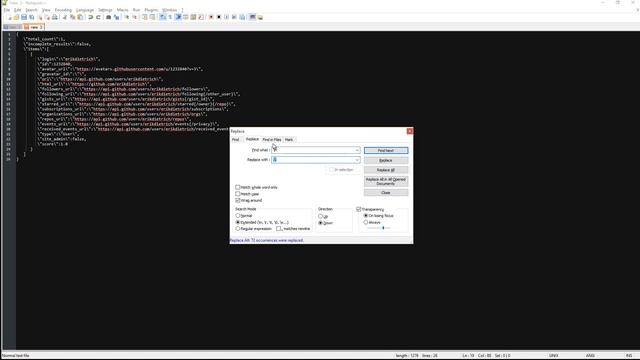Viewport: 640px width, 360px height.
Task: Save all files using toolbar icon
Action: pos(32,17)
